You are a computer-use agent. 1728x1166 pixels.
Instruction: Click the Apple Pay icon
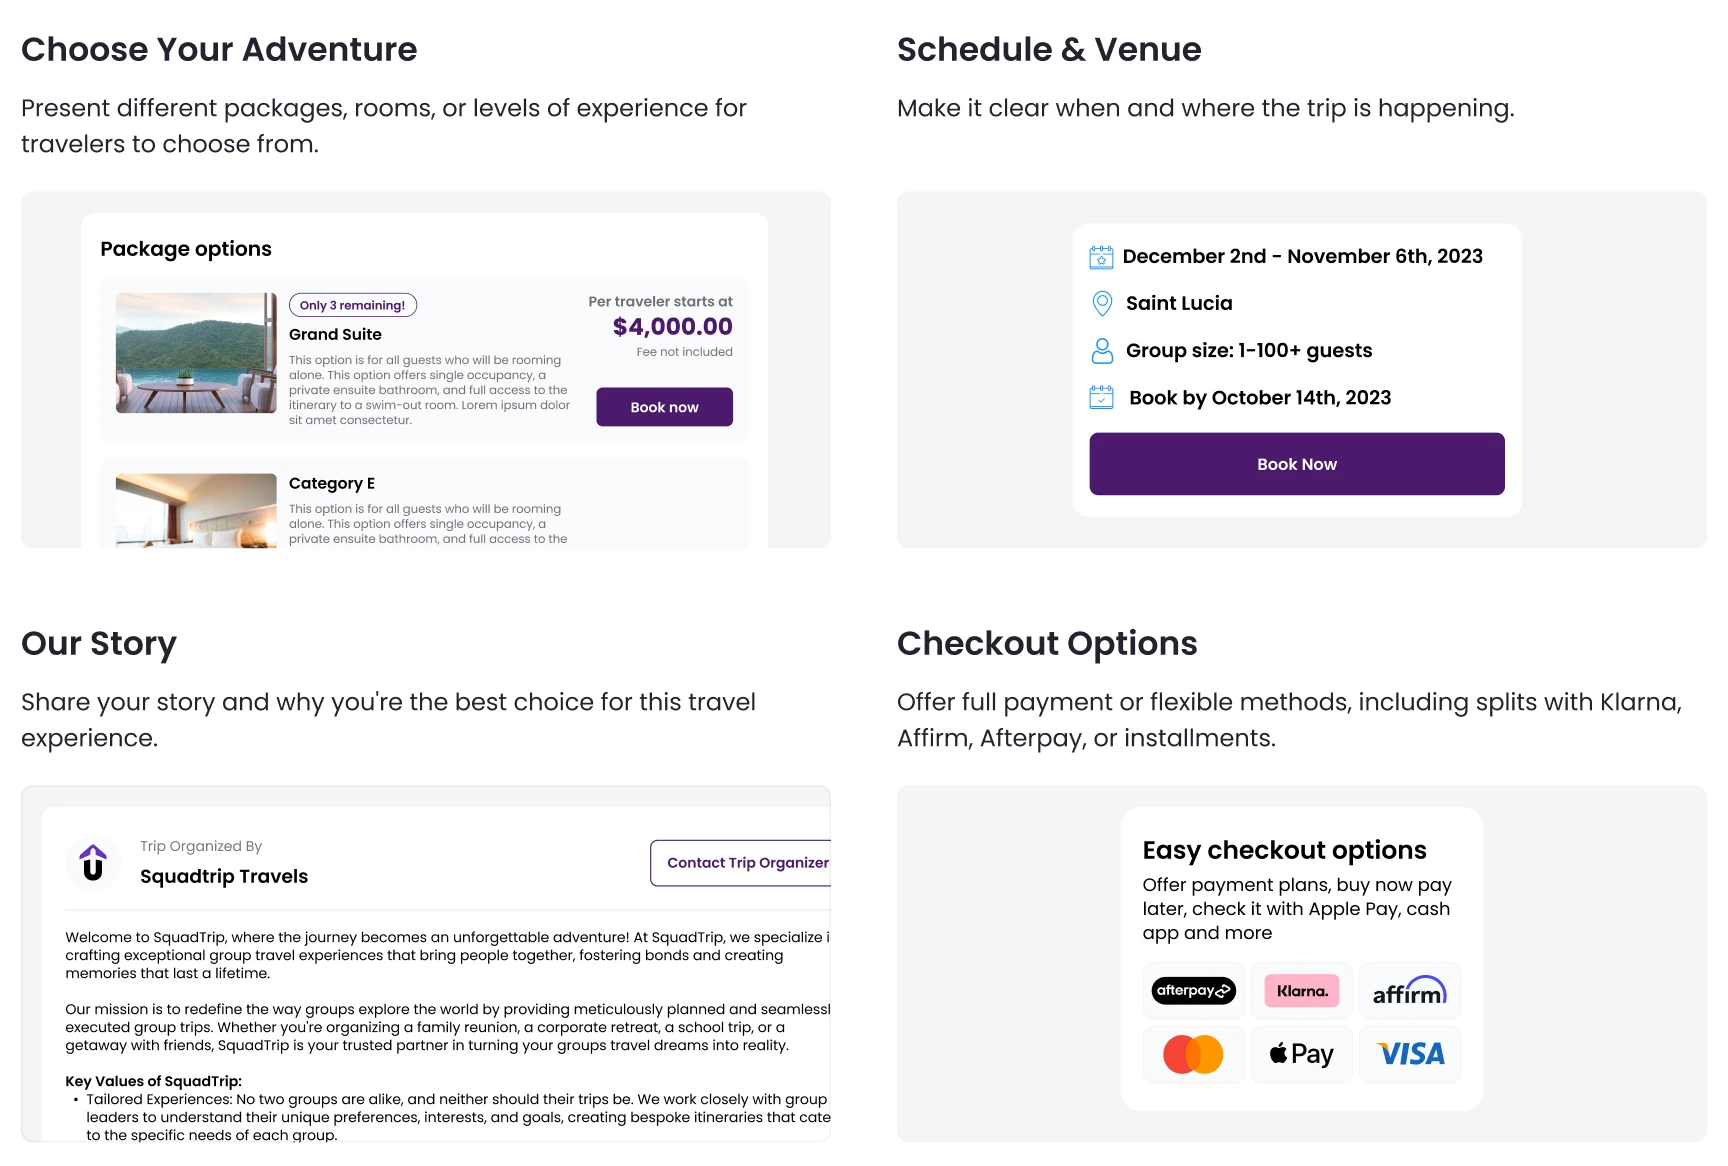pos(1301,1053)
